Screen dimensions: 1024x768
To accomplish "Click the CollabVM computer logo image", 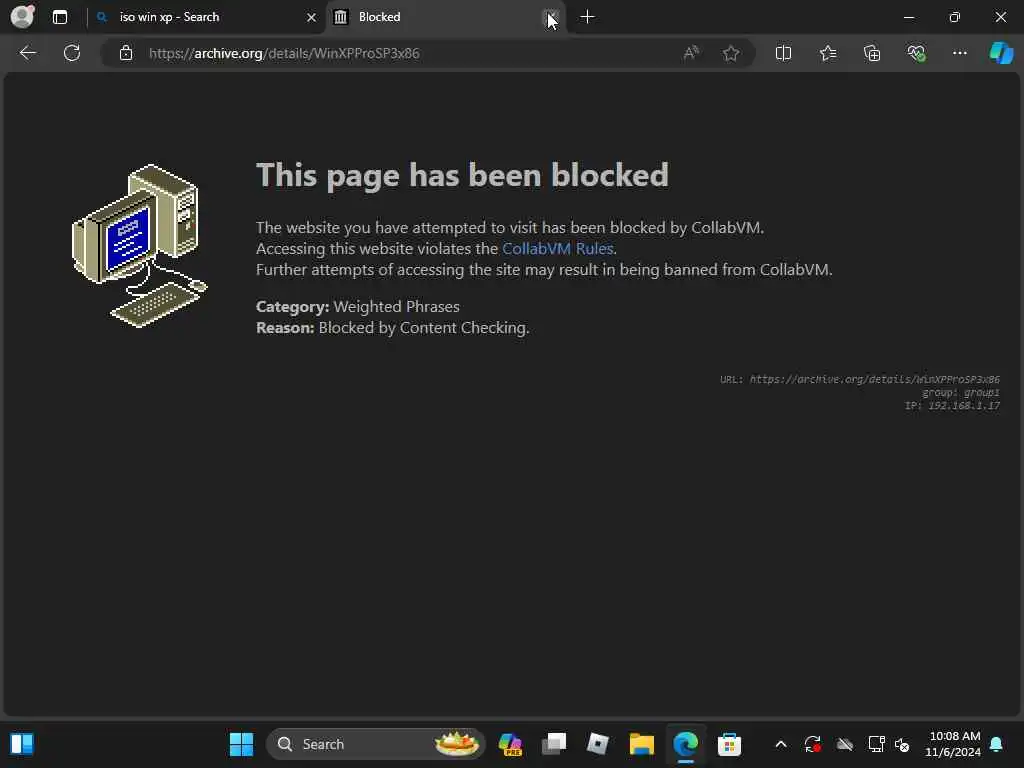I will click(139, 246).
